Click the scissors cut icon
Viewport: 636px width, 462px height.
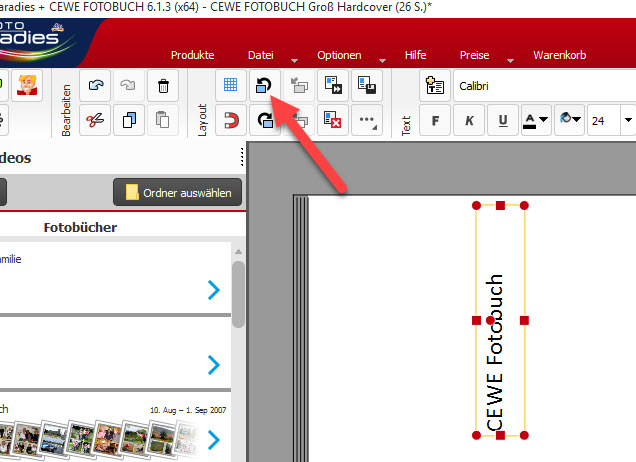click(95, 120)
